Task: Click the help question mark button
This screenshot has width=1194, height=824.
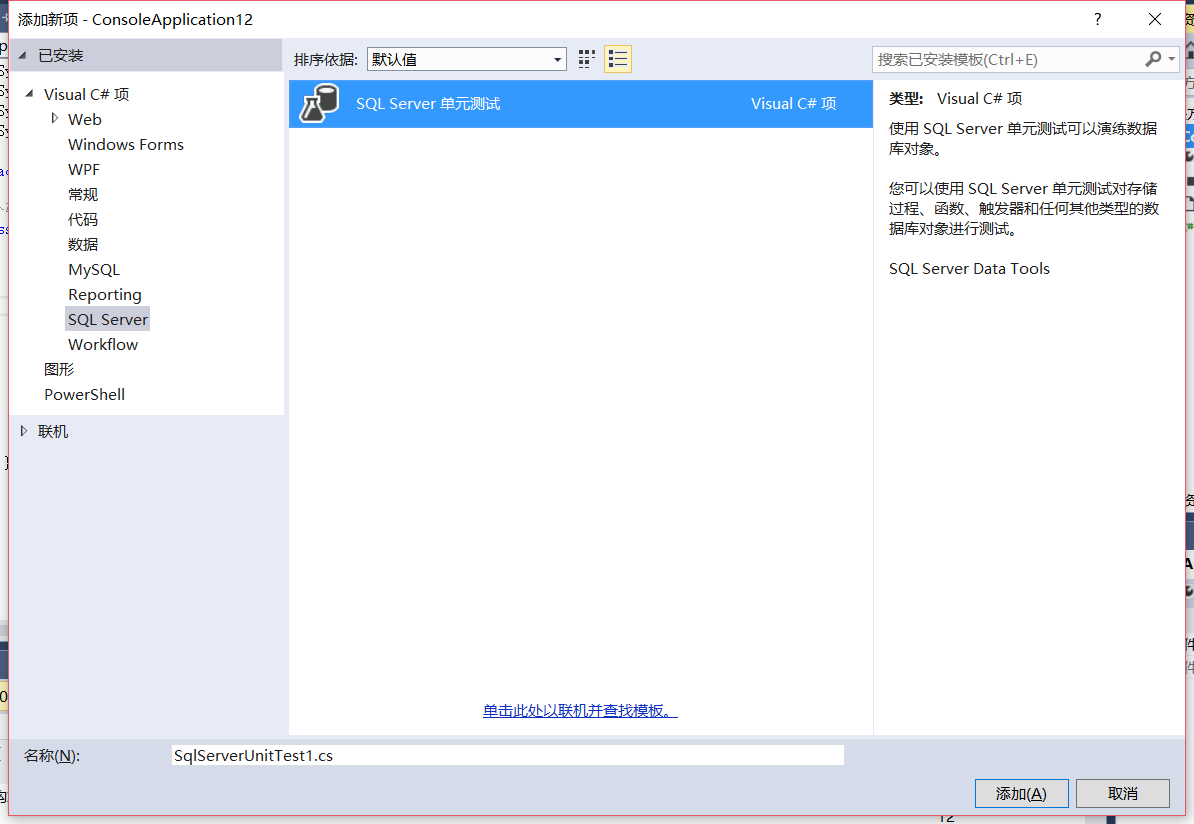Action: click(x=1097, y=20)
